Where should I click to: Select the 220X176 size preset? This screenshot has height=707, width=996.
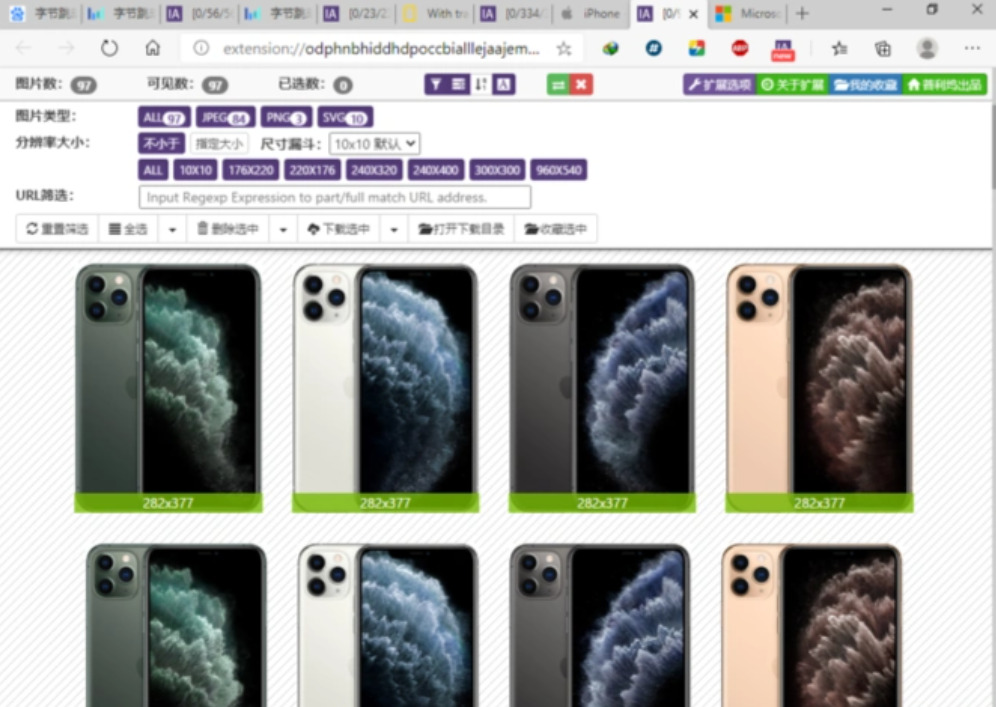[312, 170]
